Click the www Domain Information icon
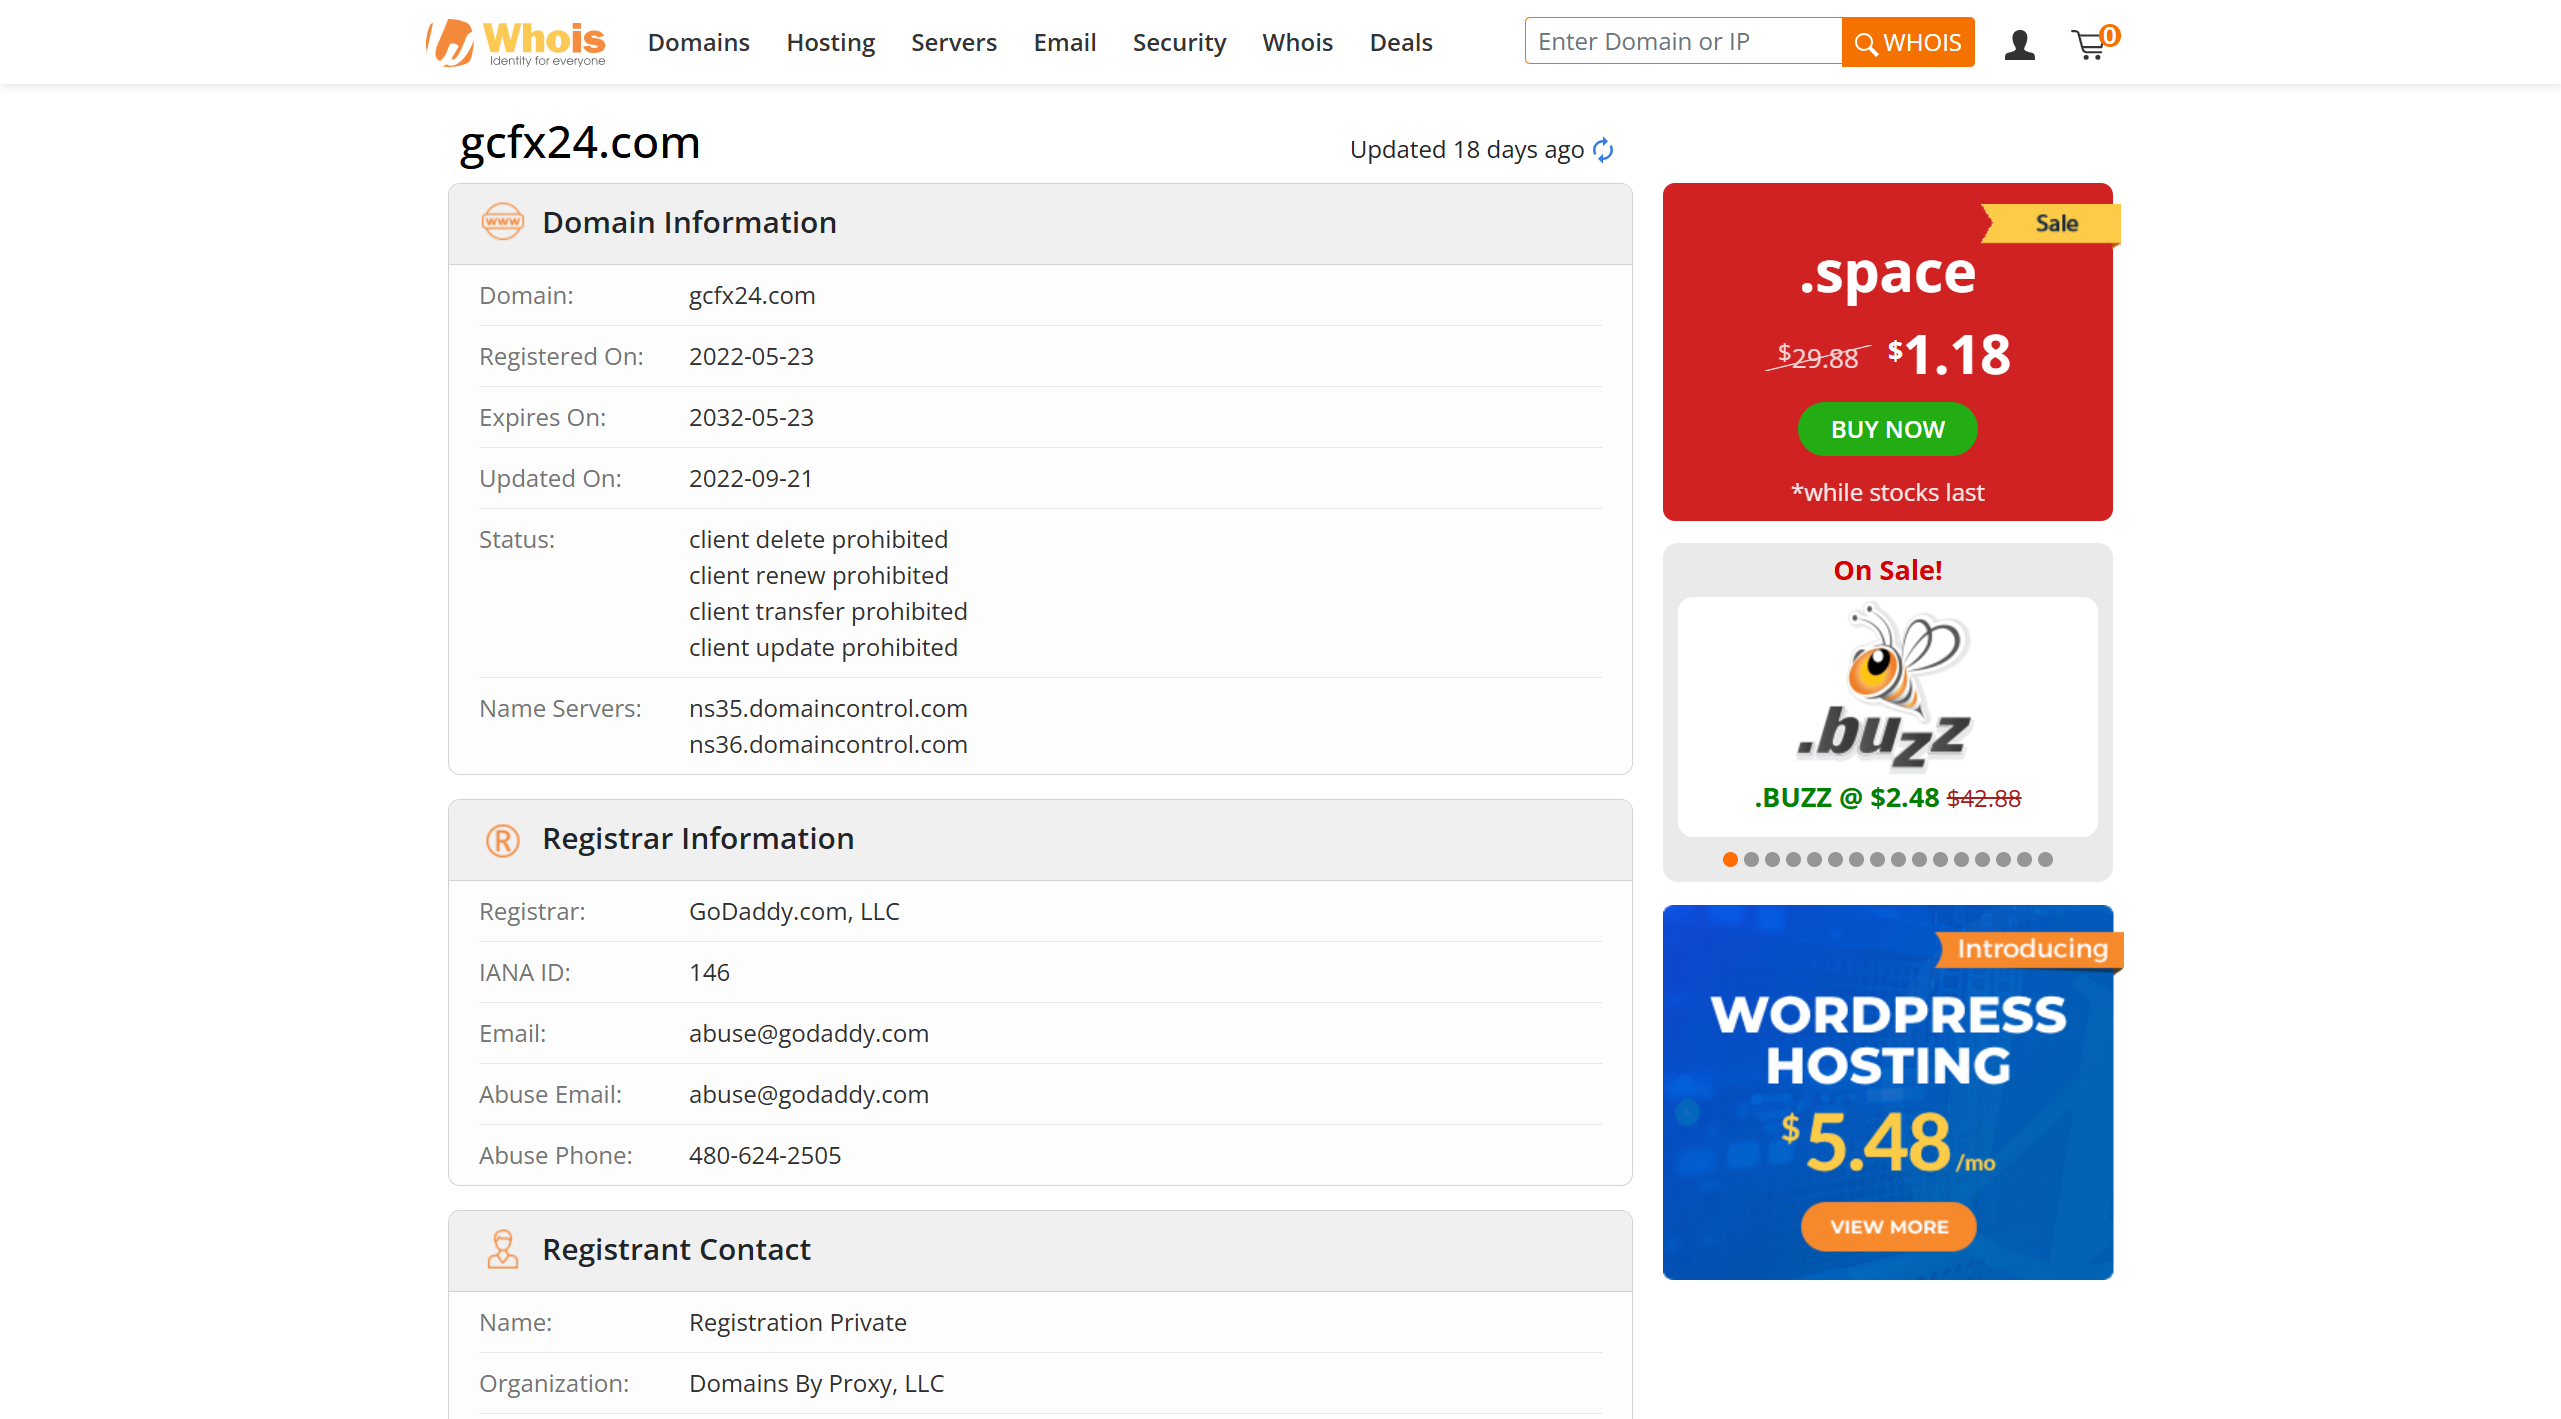This screenshot has width=2561, height=1419. point(502,222)
